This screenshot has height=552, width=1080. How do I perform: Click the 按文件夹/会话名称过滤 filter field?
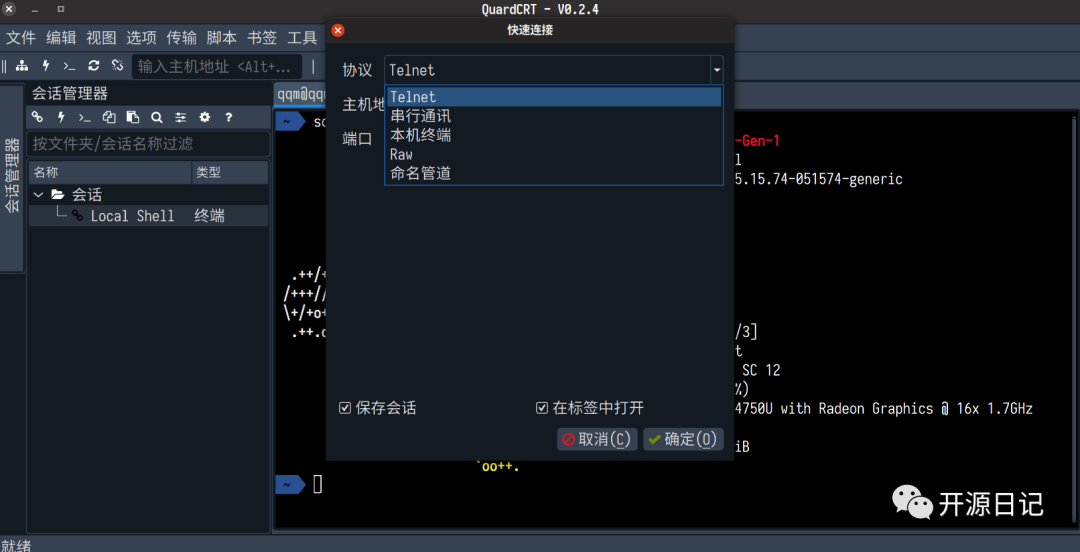tap(147, 144)
